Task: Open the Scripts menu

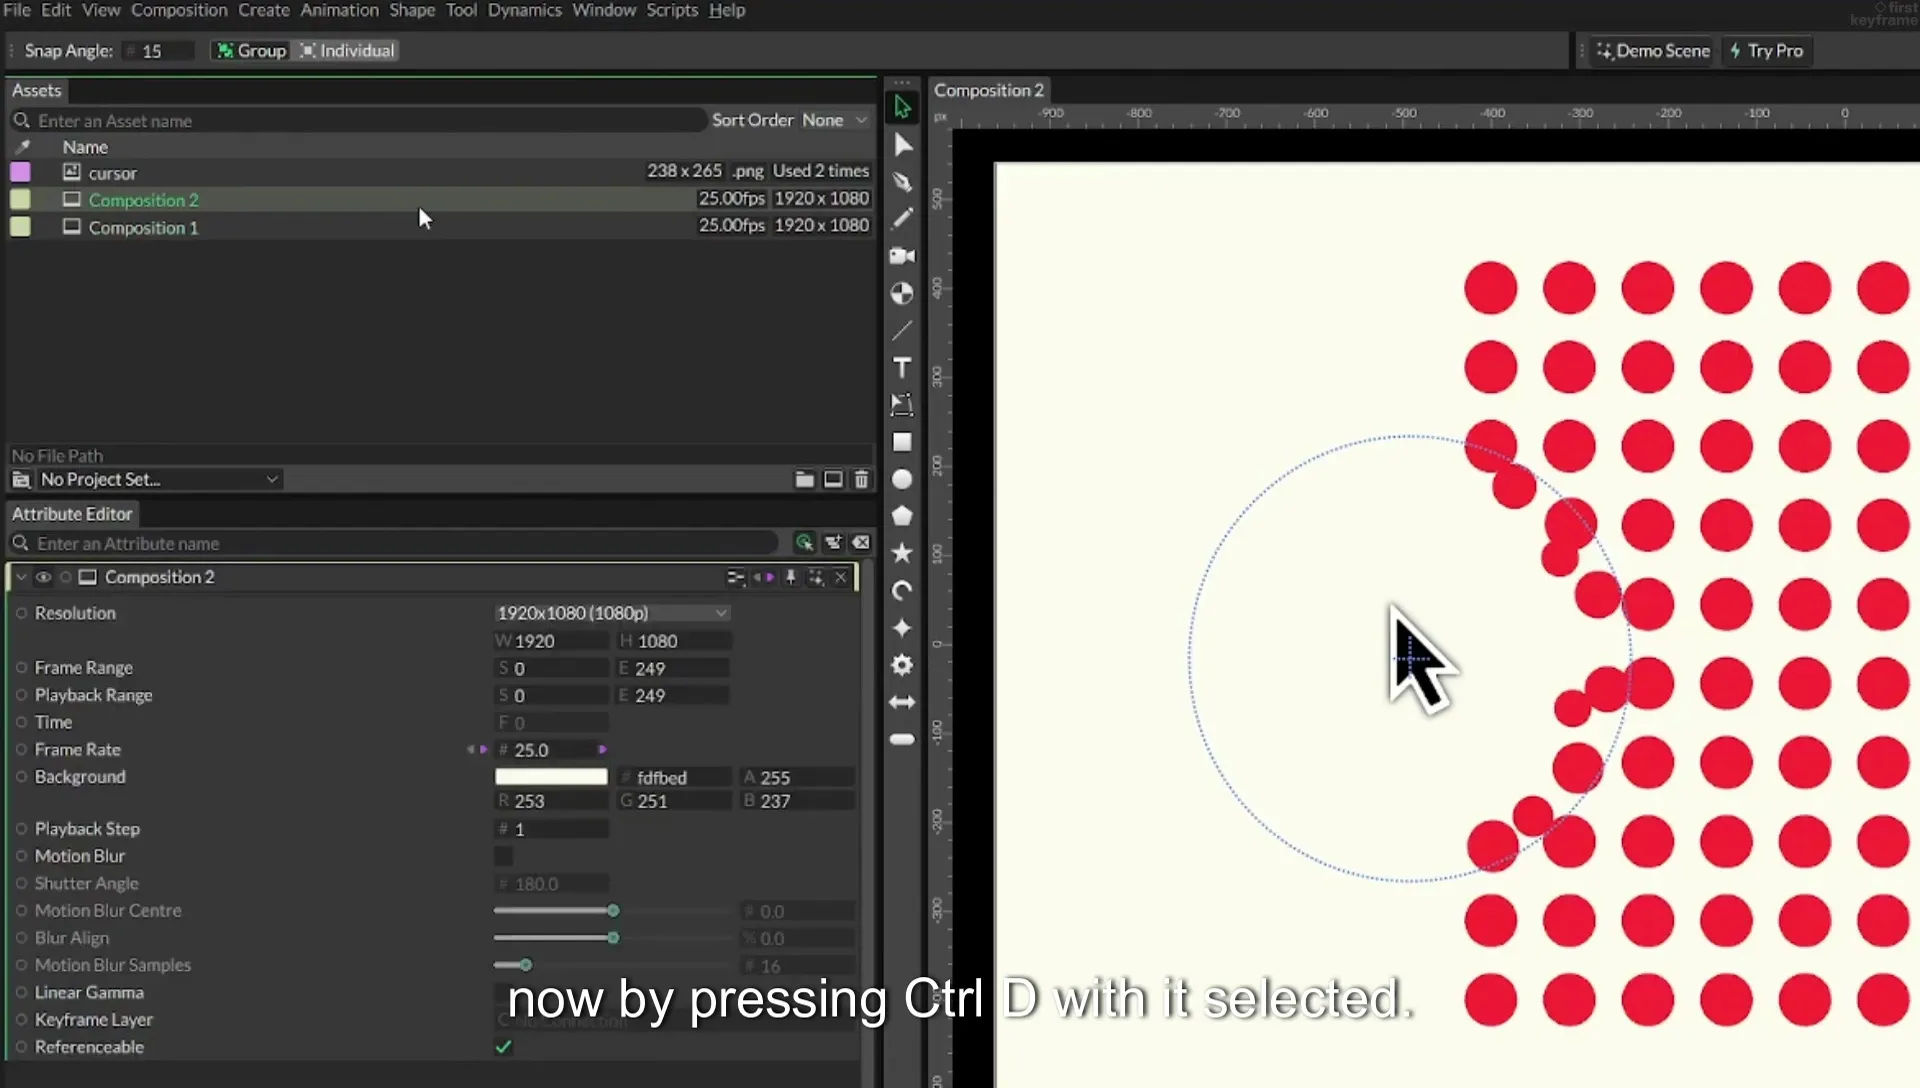Action: [672, 10]
